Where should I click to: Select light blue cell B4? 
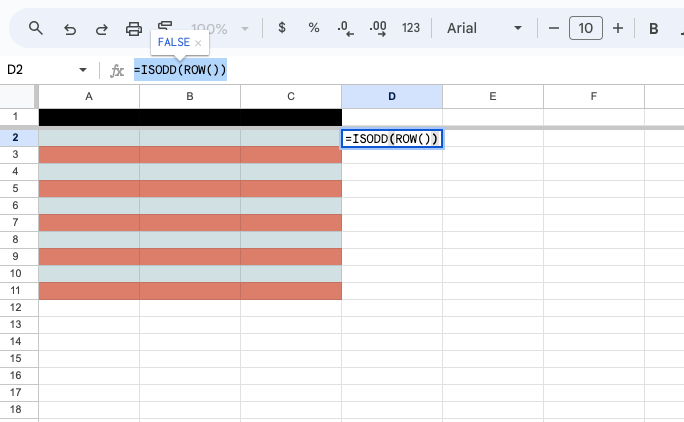tap(190, 172)
